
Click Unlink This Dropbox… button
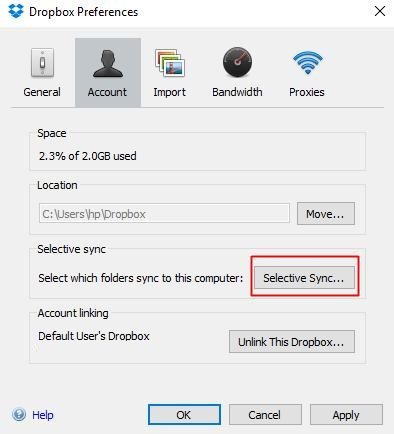click(292, 342)
